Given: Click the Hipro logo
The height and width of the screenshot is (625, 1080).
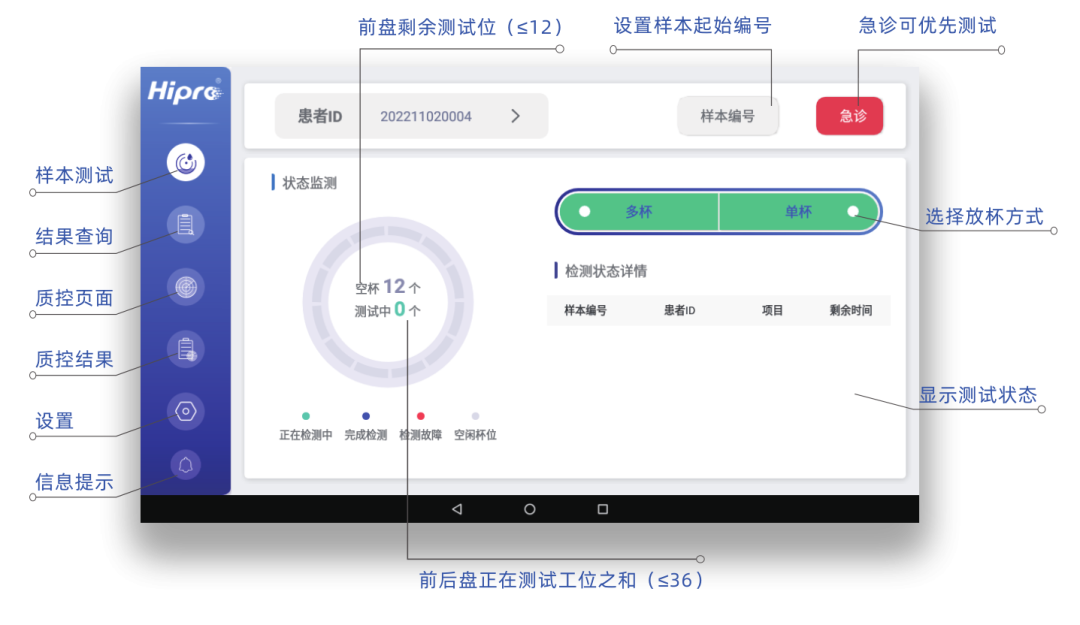Looking at the screenshot, I should (185, 91).
